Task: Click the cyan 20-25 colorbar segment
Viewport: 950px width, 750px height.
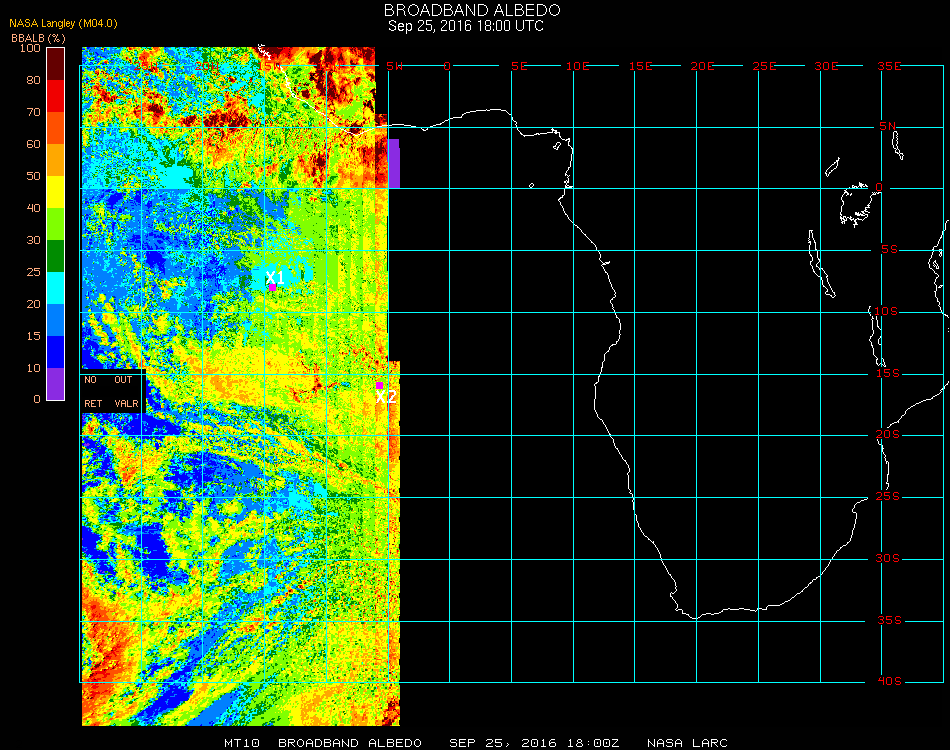Action: pos(56,288)
